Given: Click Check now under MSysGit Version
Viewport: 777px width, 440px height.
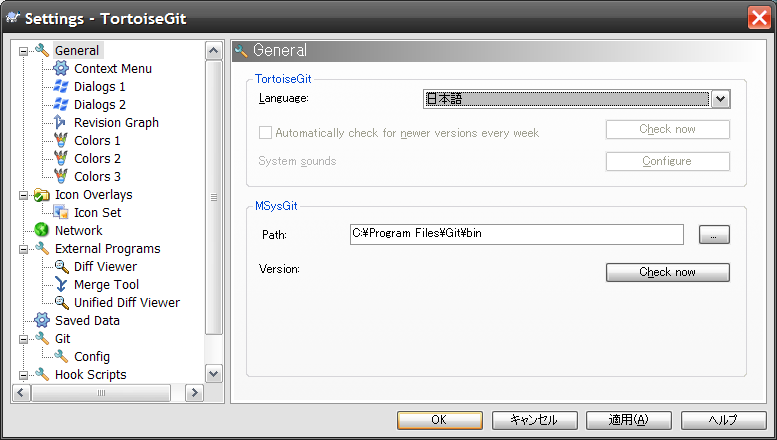Looking at the screenshot, I should pos(667,272).
